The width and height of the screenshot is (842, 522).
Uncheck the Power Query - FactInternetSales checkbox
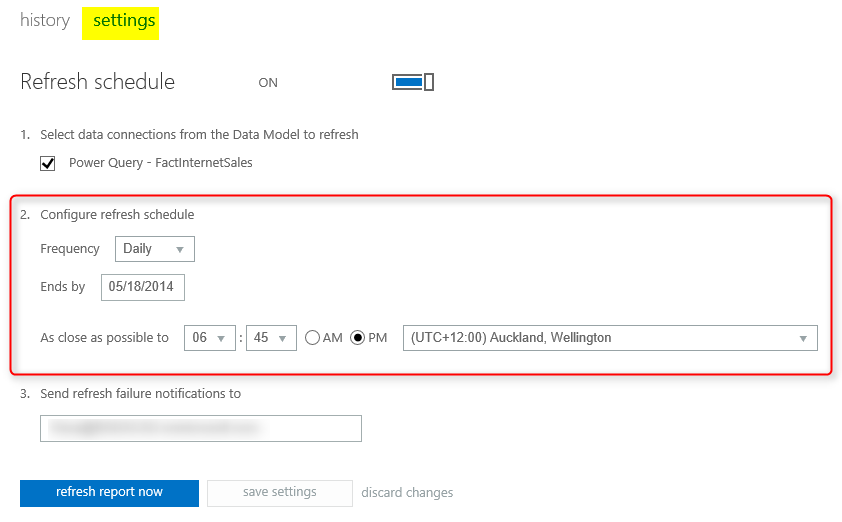[x=47, y=163]
